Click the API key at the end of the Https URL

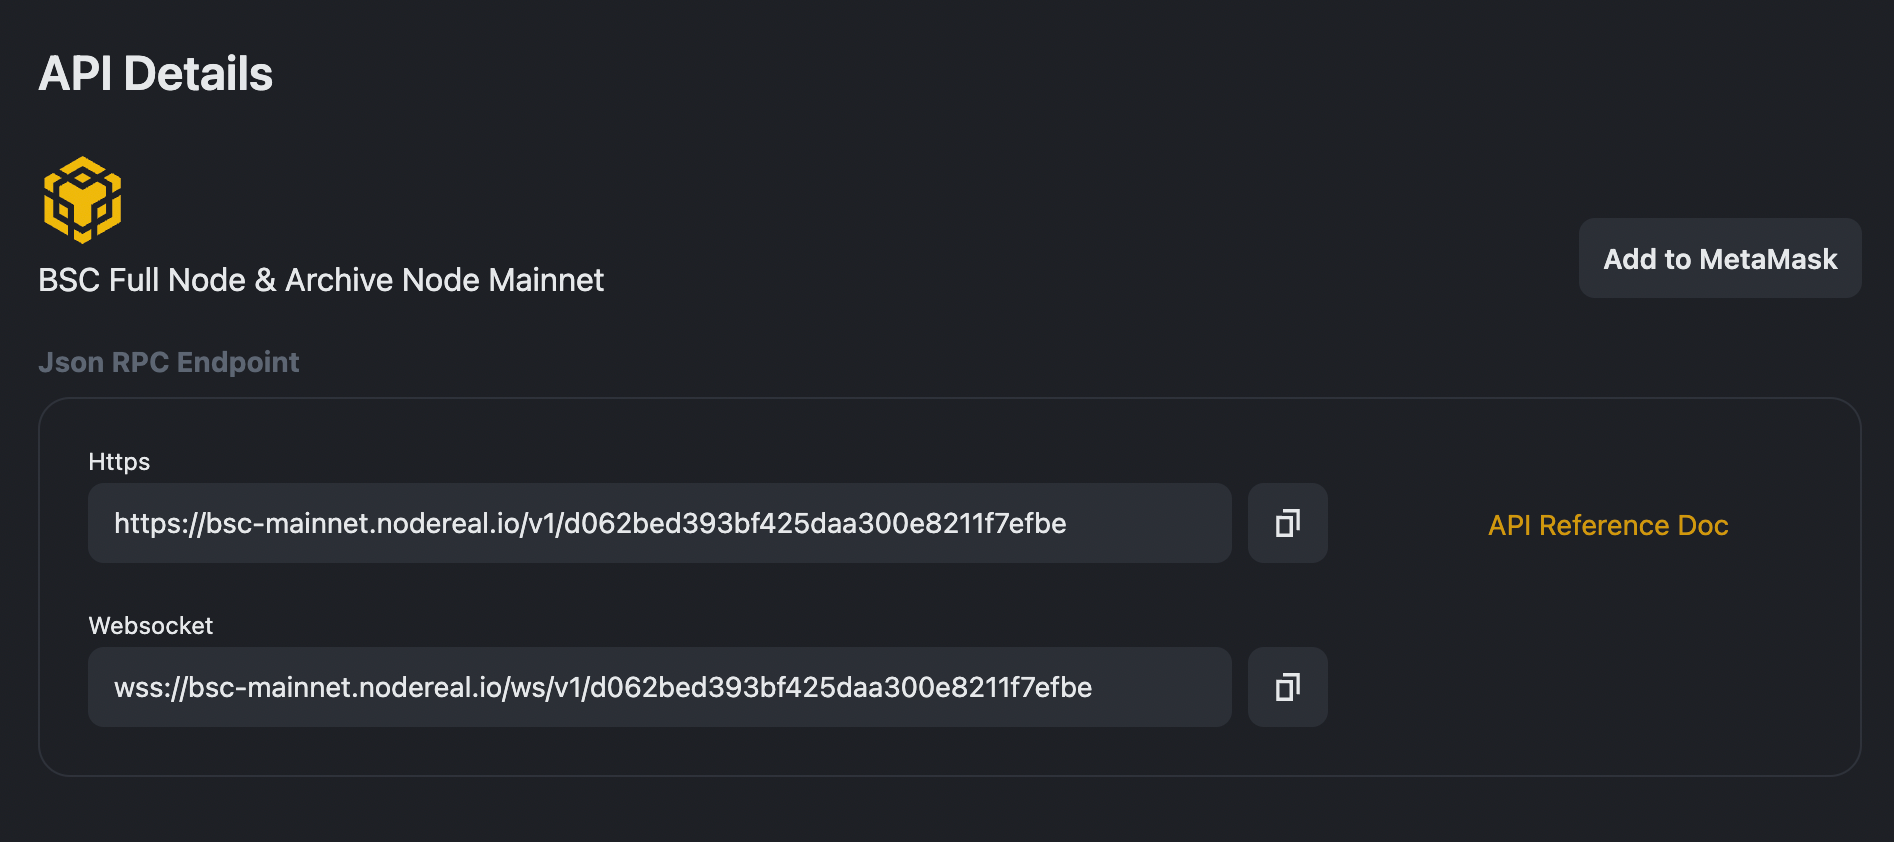[815, 523]
